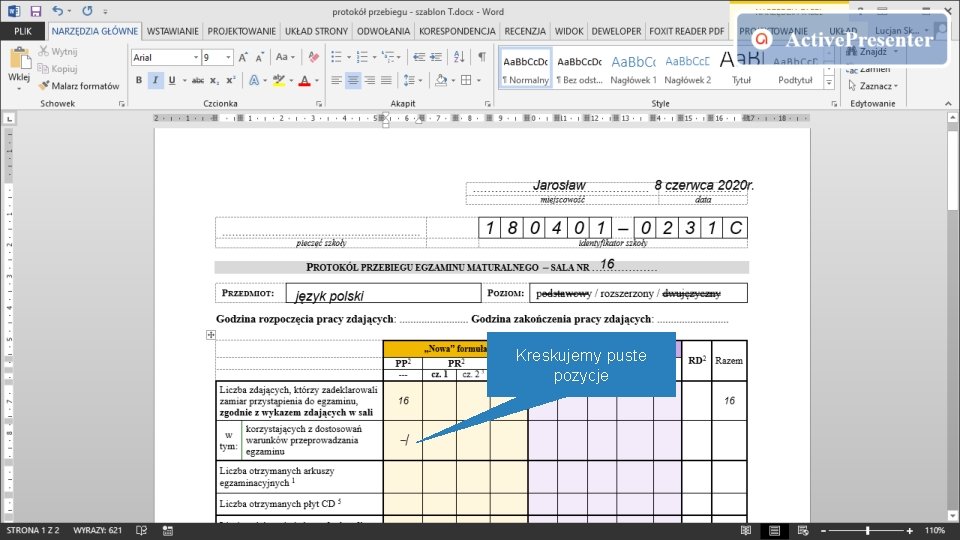Viewport: 960px width, 540px height.
Task: Paste using the Wklej button
Action: [19, 69]
